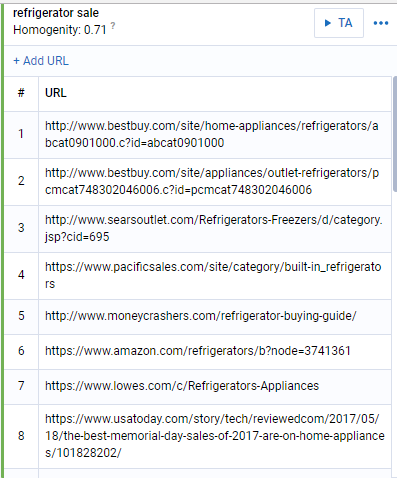397x478 pixels.
Task: Click row number 1 cell
Action: click(x=21, y=134)
